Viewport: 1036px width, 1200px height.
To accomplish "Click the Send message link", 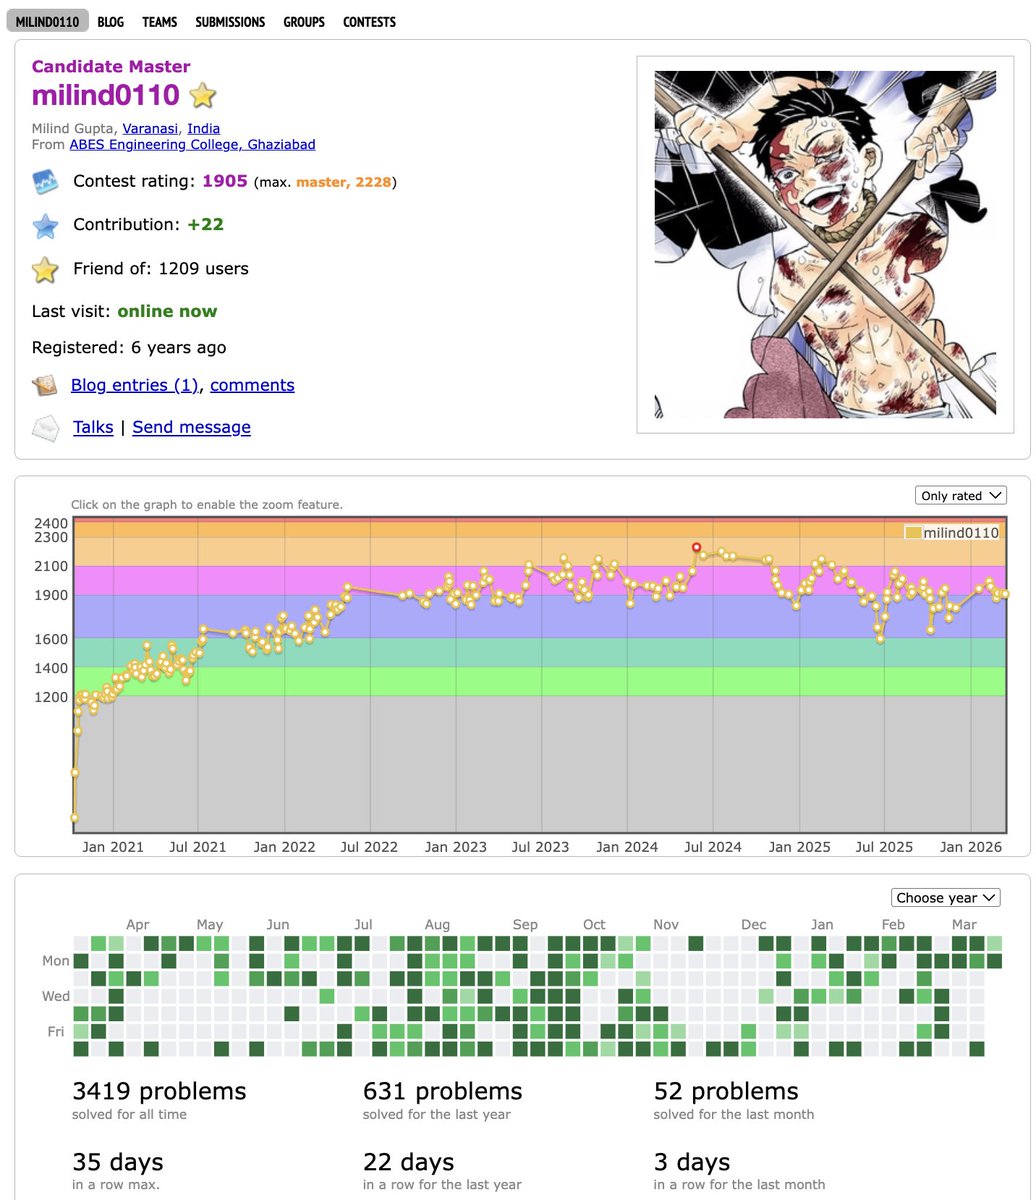I will pos(191,427).
